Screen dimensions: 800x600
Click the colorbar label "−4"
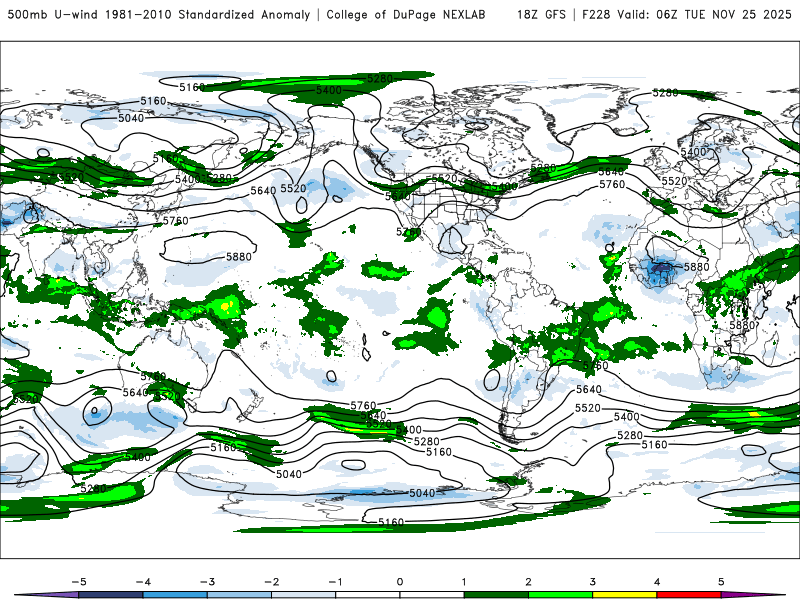[x=143, y=582]
